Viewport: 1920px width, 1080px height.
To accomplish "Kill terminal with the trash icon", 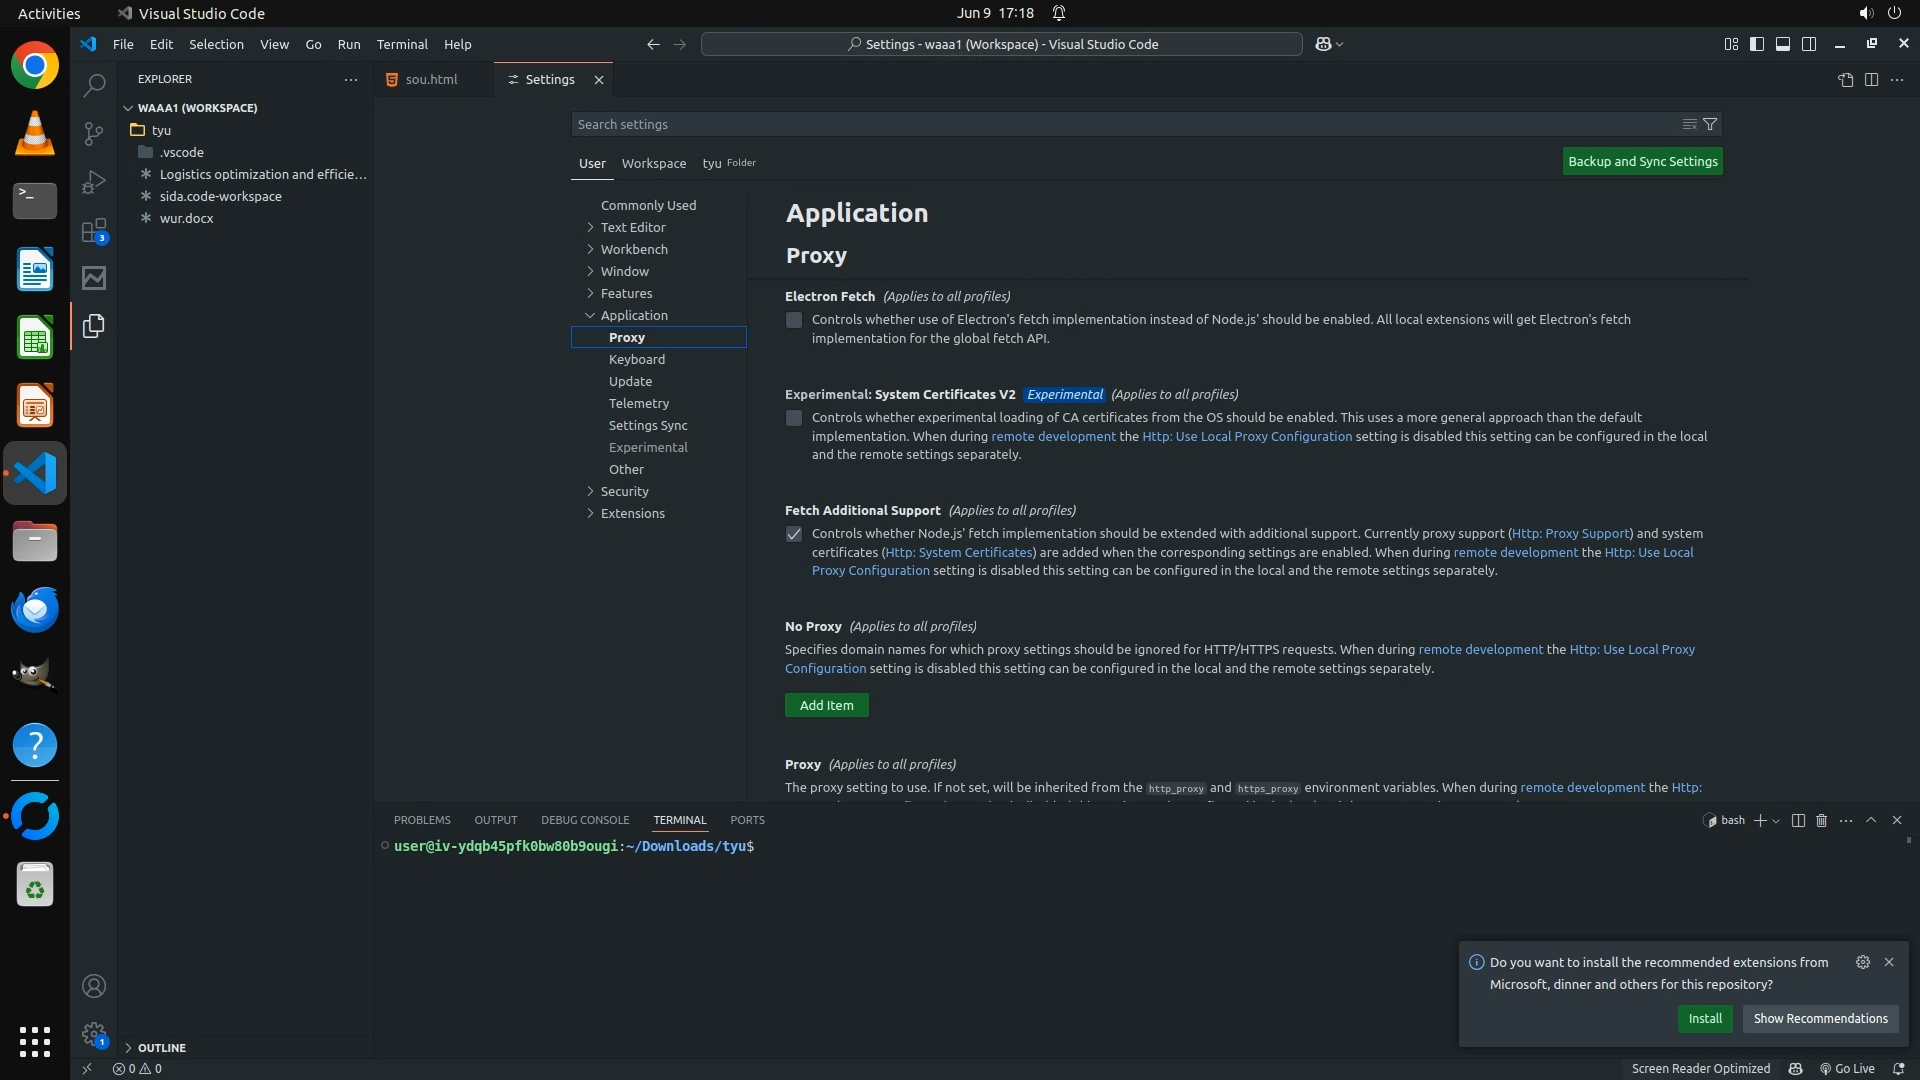I will click(x=1821, y=820).
